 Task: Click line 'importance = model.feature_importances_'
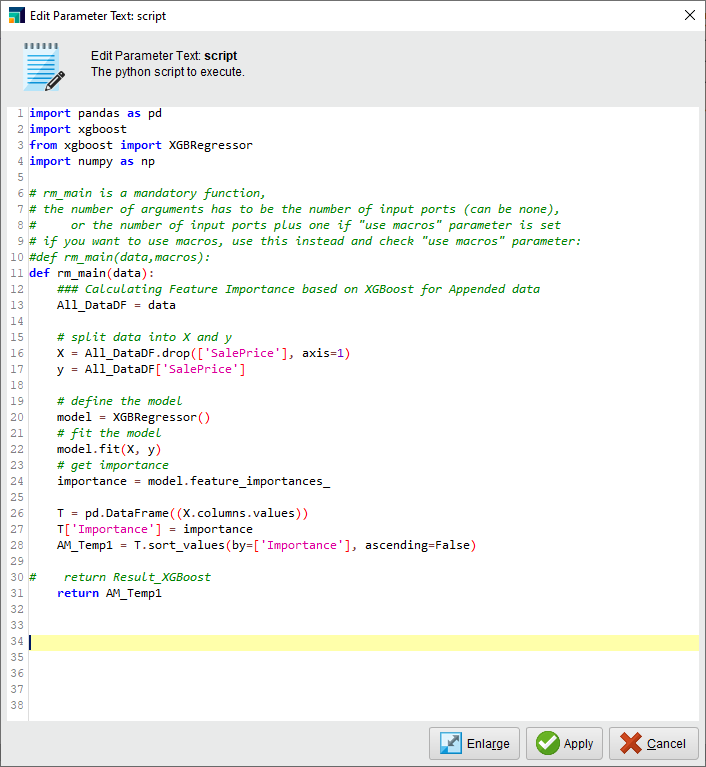(x=193, y=481)
